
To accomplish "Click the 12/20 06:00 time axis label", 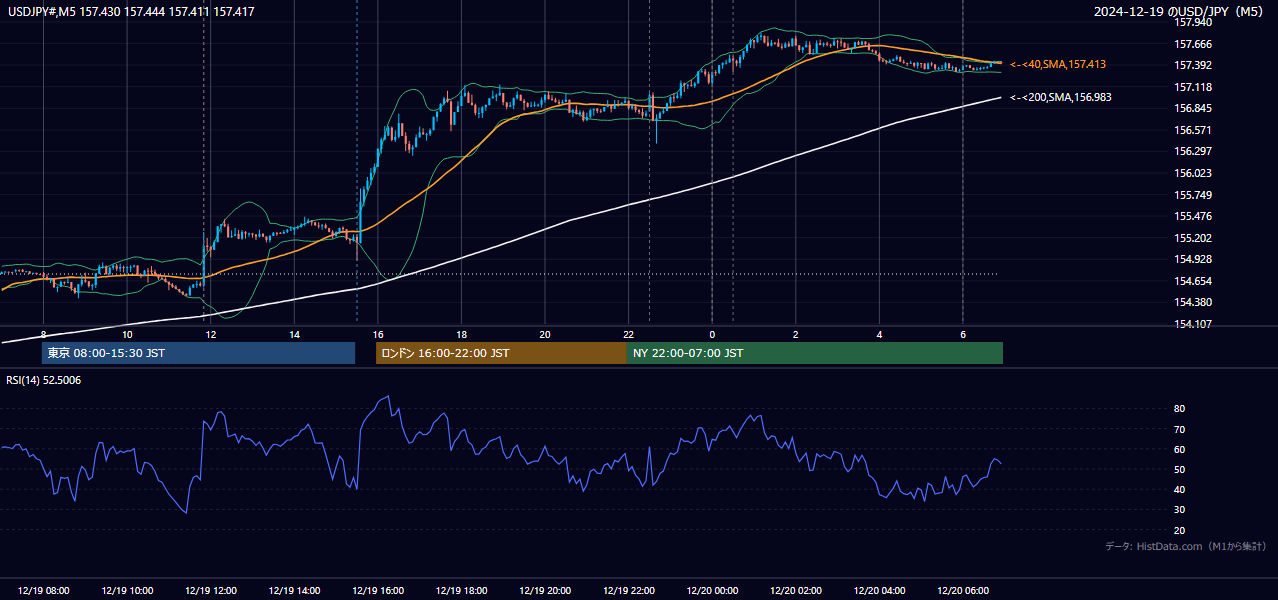I will [x=963, y=591].
